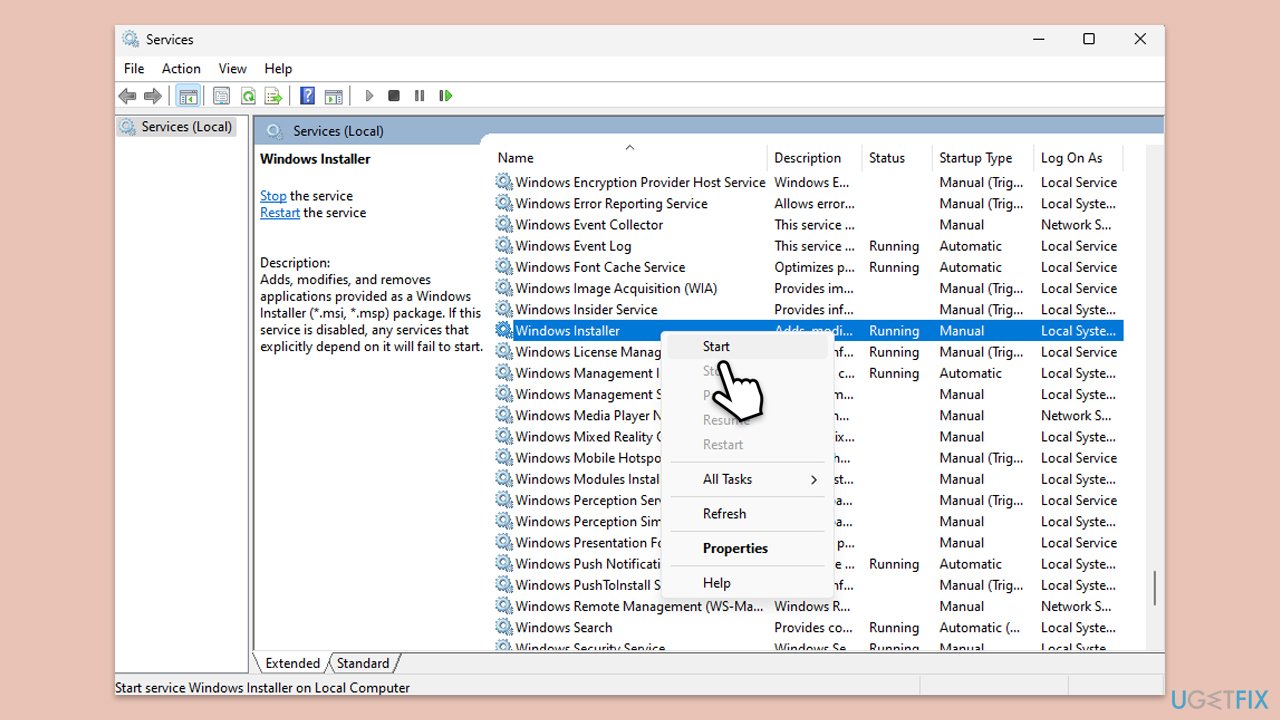Click Manual startup type of Windows Installer

coord(962,331)
